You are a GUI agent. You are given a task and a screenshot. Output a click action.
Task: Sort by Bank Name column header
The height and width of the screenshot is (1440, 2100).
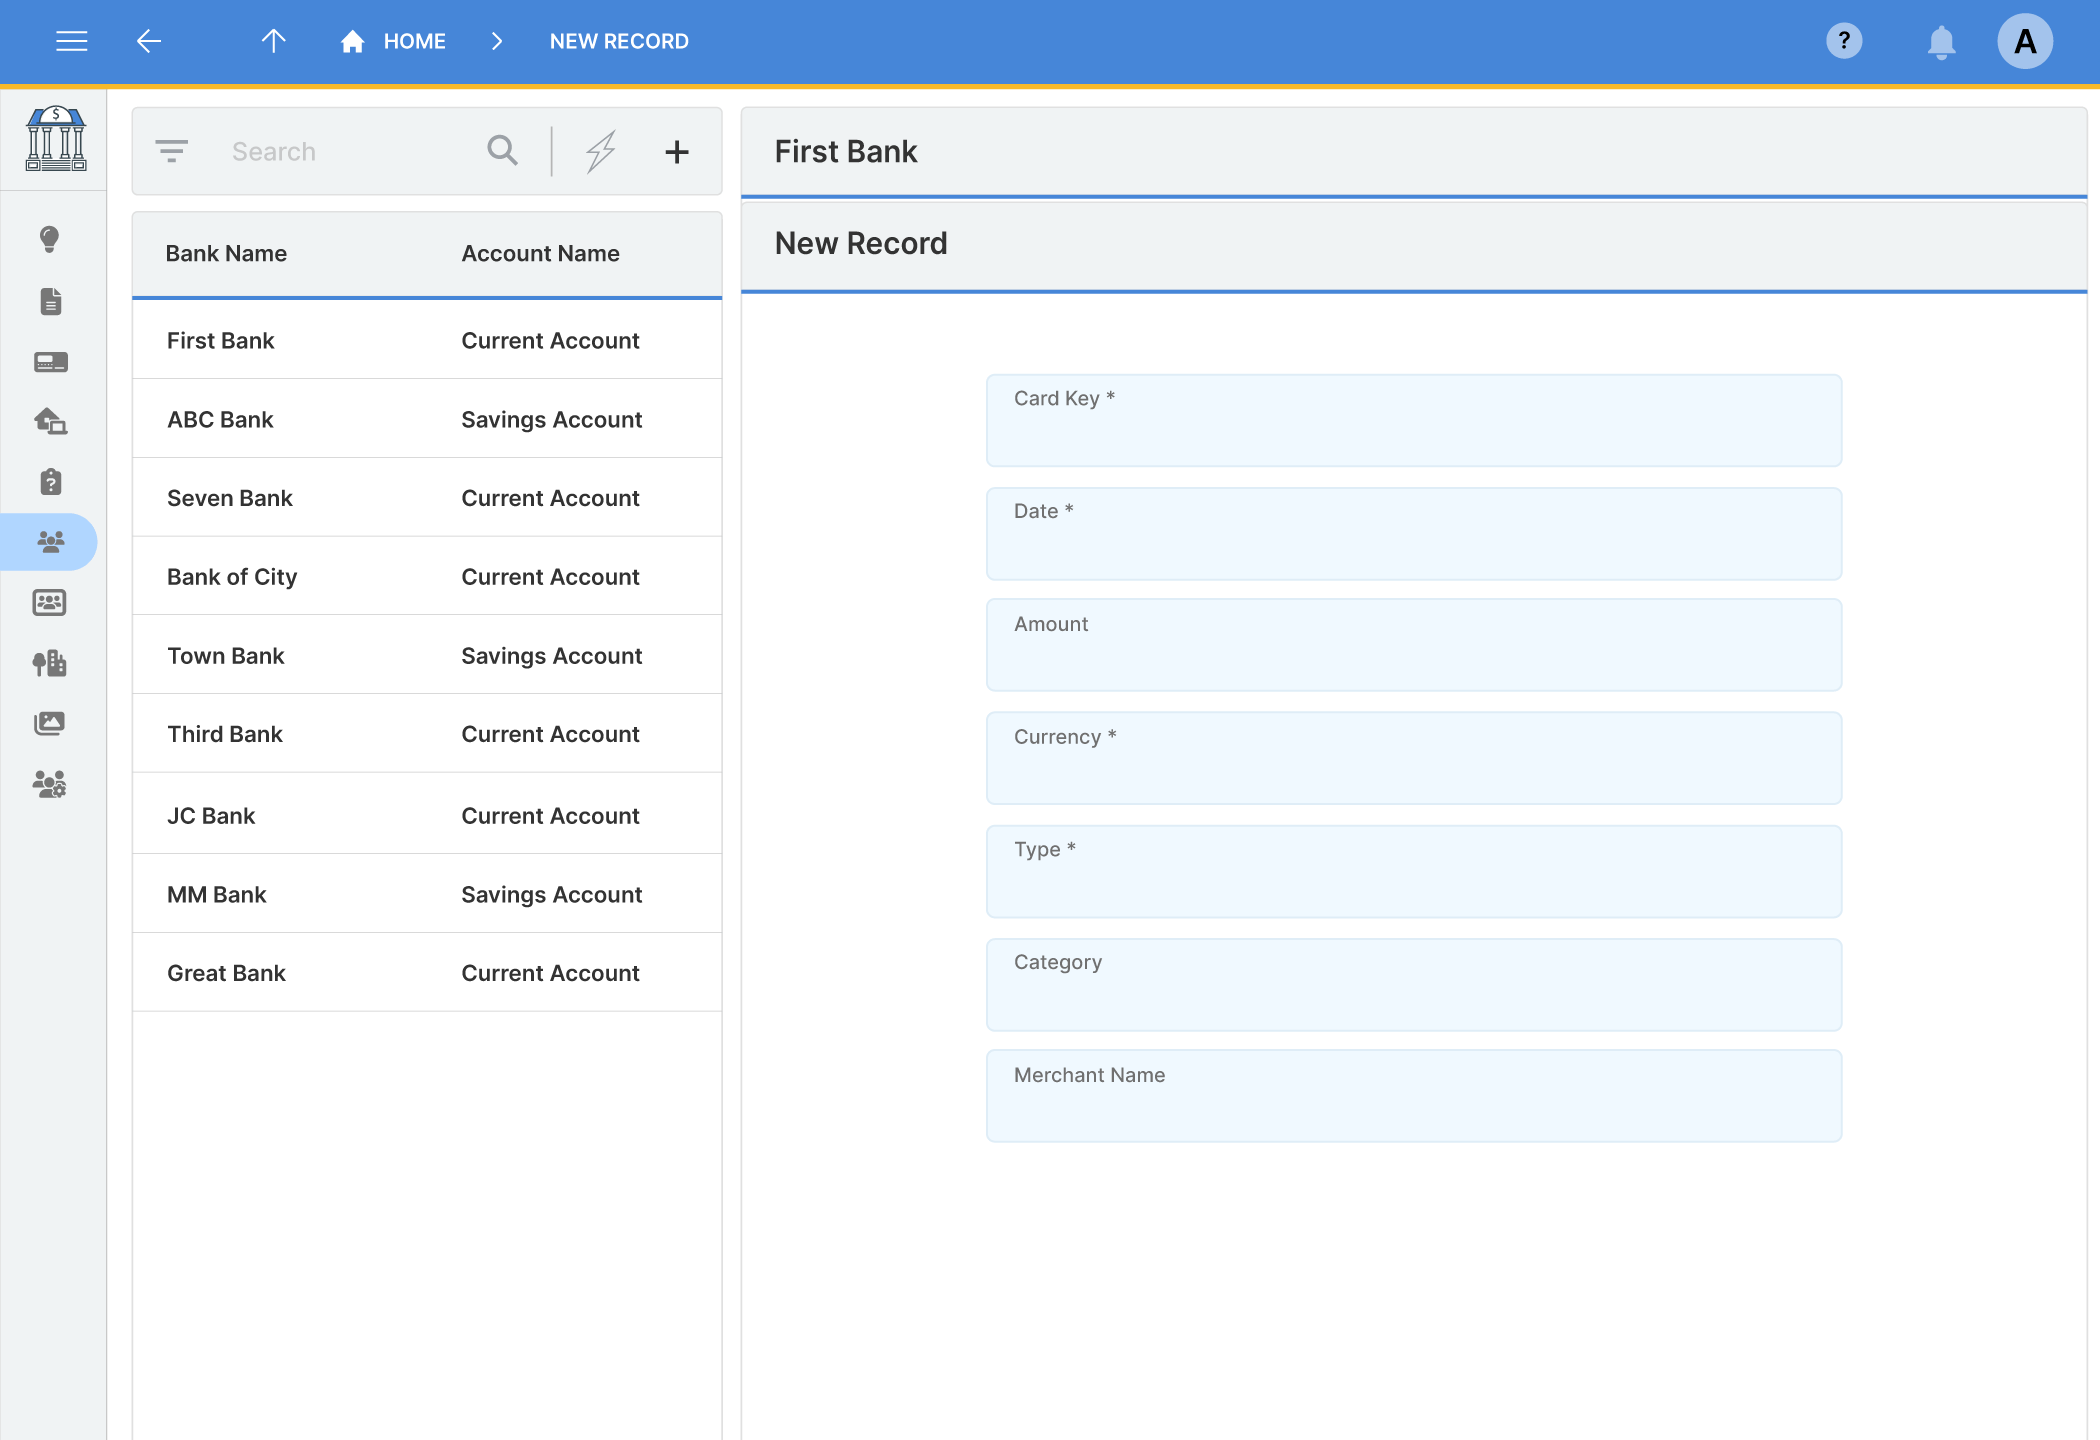pos(226,253)
